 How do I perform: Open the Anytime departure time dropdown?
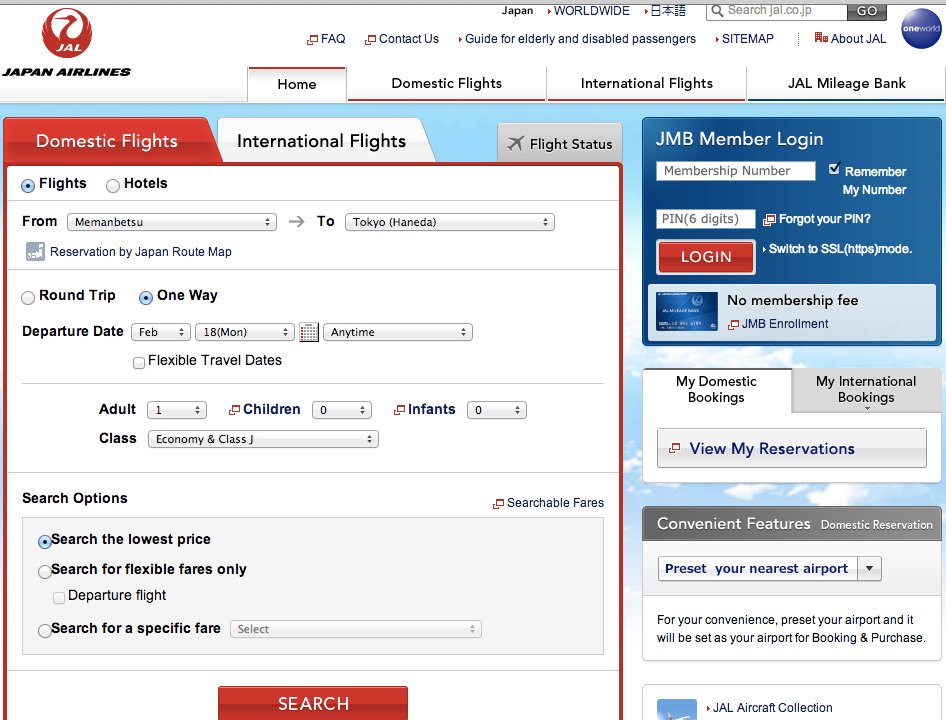pyautogui.click(x=398, y=332)
